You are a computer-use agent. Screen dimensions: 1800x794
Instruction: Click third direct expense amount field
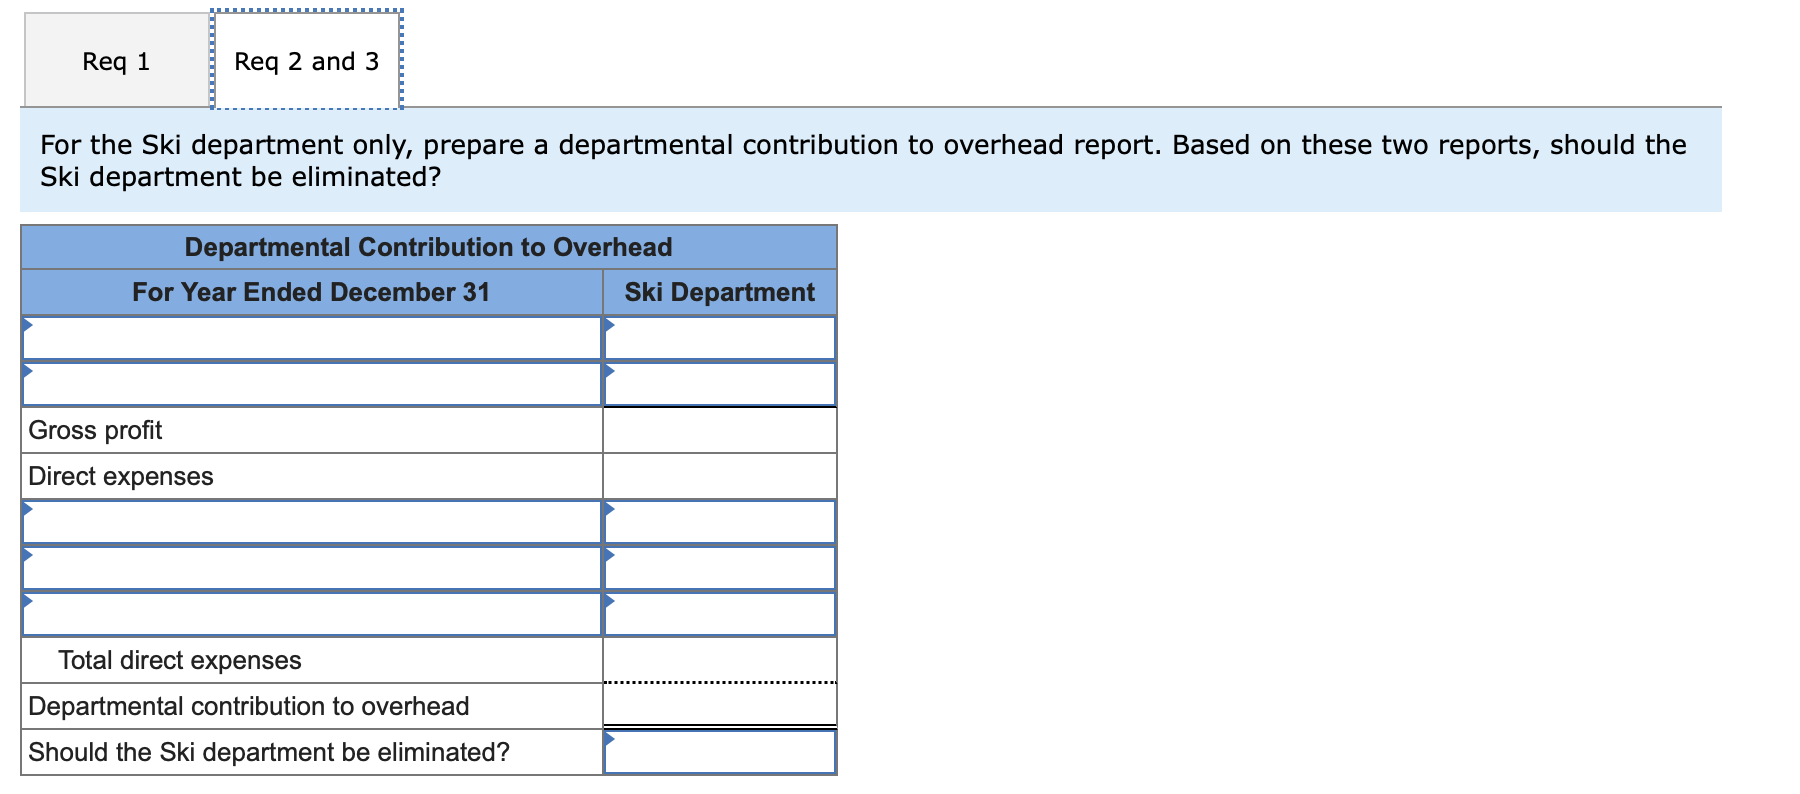pyautogui.click(x=720, y=614)
